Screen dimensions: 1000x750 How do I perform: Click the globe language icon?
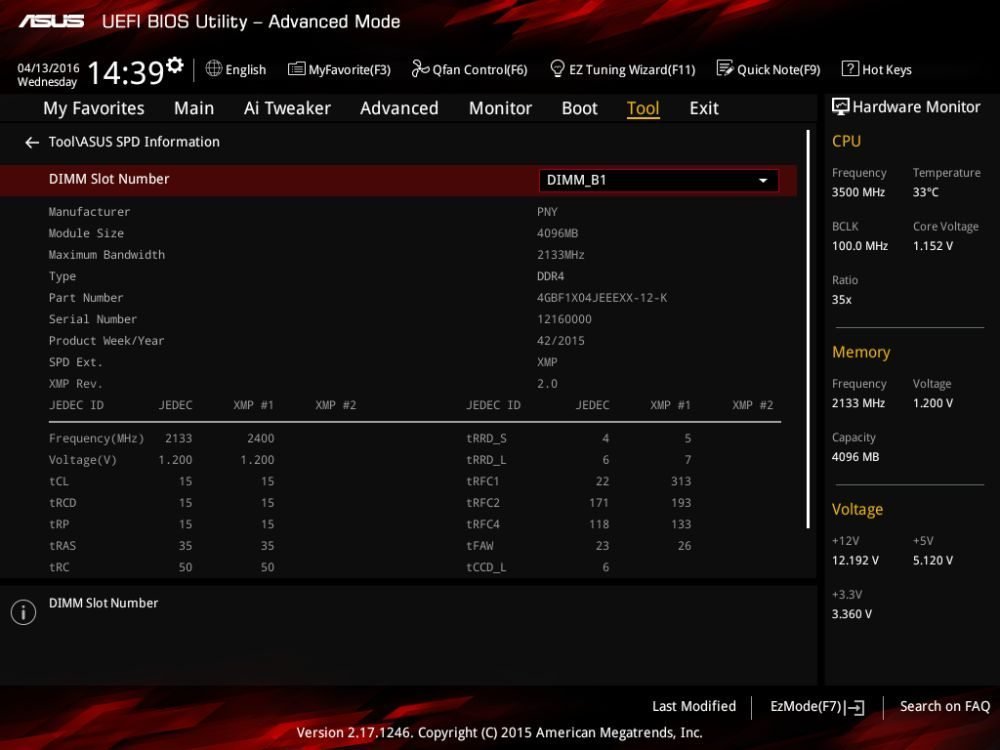point(214,68)
